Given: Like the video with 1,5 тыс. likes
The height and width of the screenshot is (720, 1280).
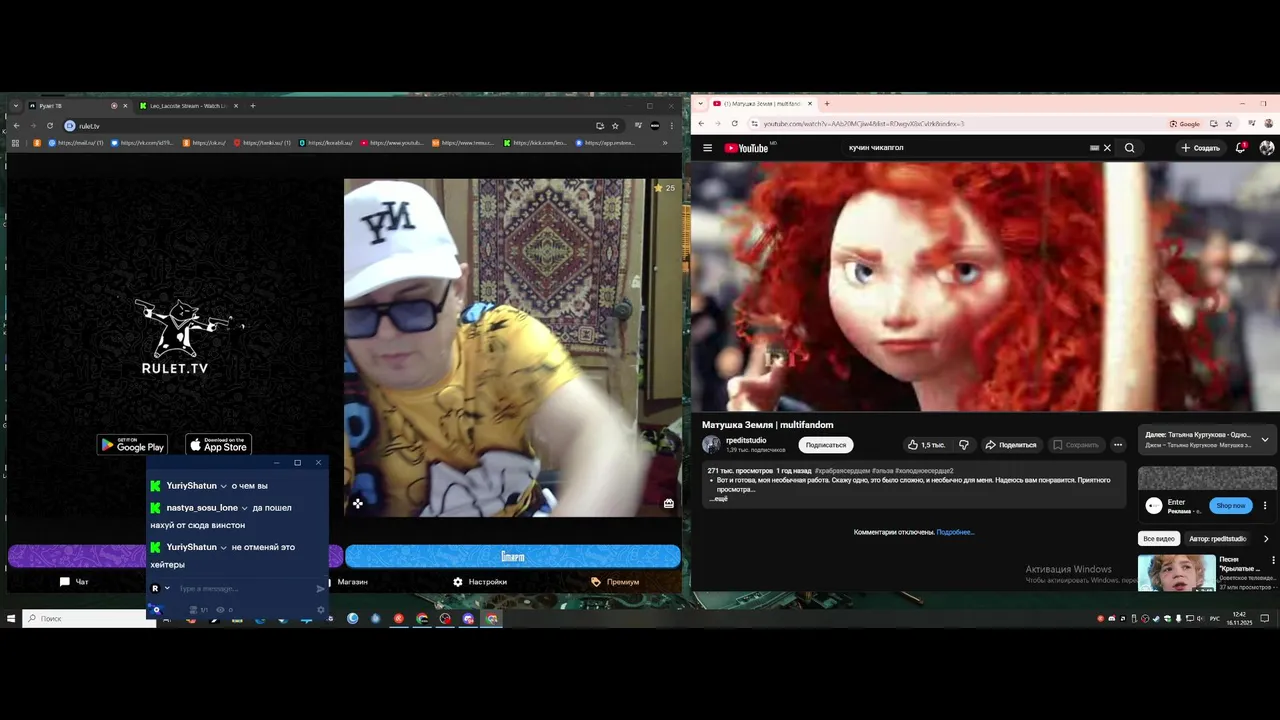Looking at the screenshot, I should tap(926, 445).
